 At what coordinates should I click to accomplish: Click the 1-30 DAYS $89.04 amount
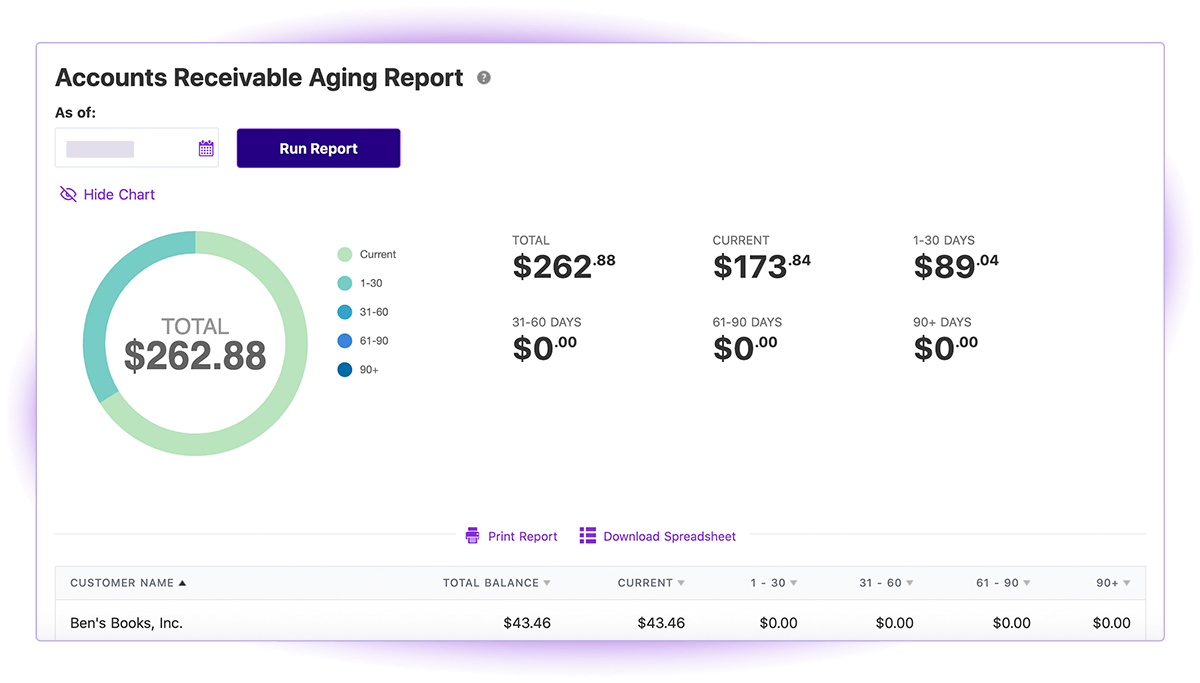pos(956,265)
